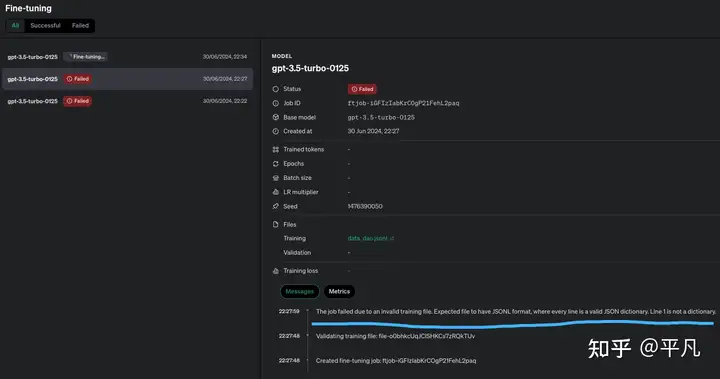The image size is (720, 379).
Task: Open the Metrics tab
Action: pyautogui.click(x=339, y=291)
